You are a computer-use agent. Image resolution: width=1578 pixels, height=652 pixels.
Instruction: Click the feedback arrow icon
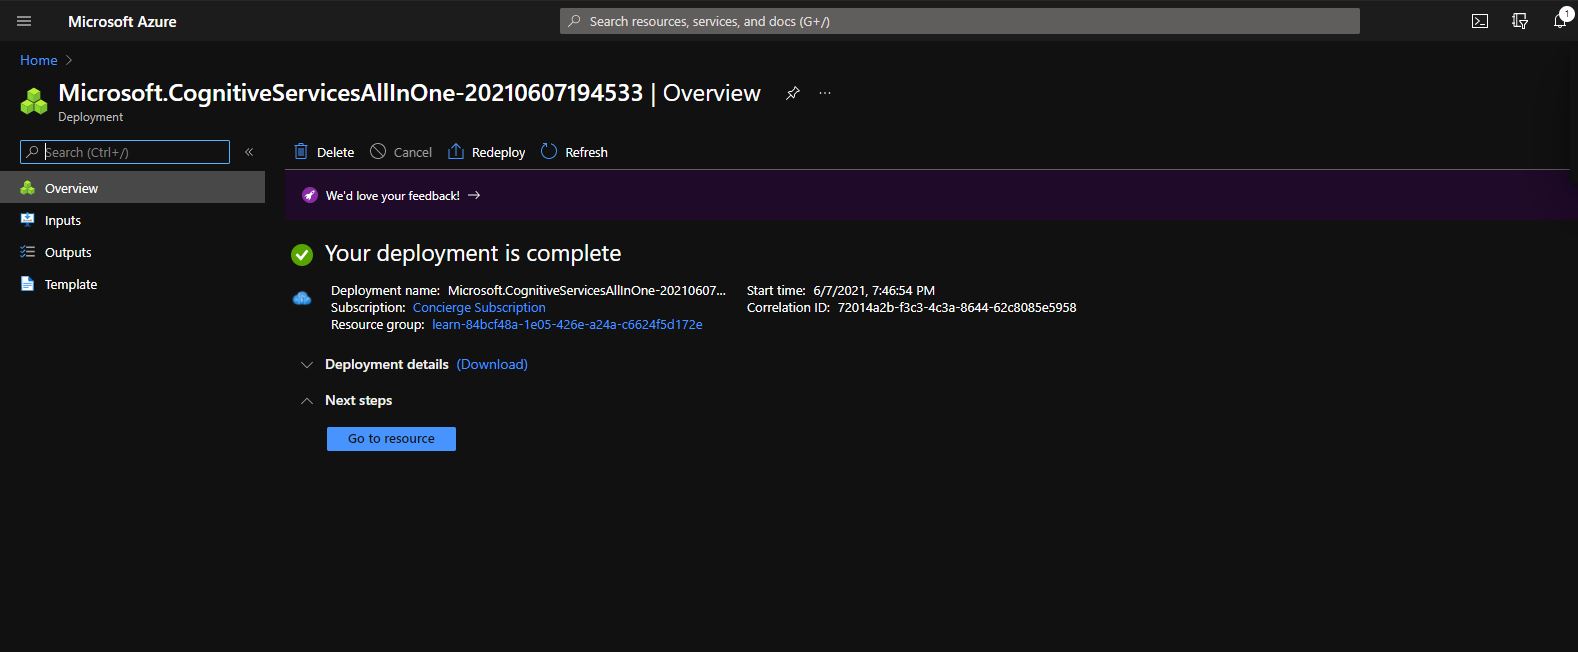pyautogui.click(x=474, y=195)
